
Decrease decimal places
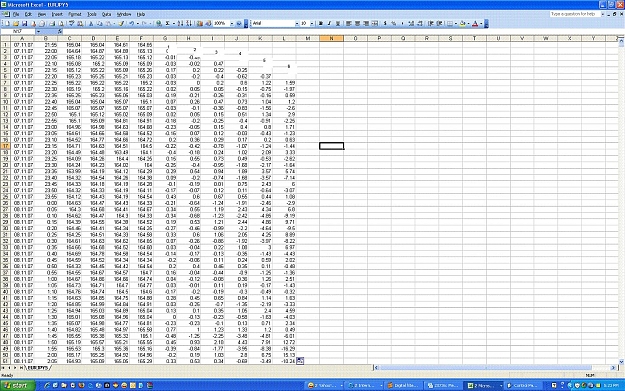click(419, 24)
